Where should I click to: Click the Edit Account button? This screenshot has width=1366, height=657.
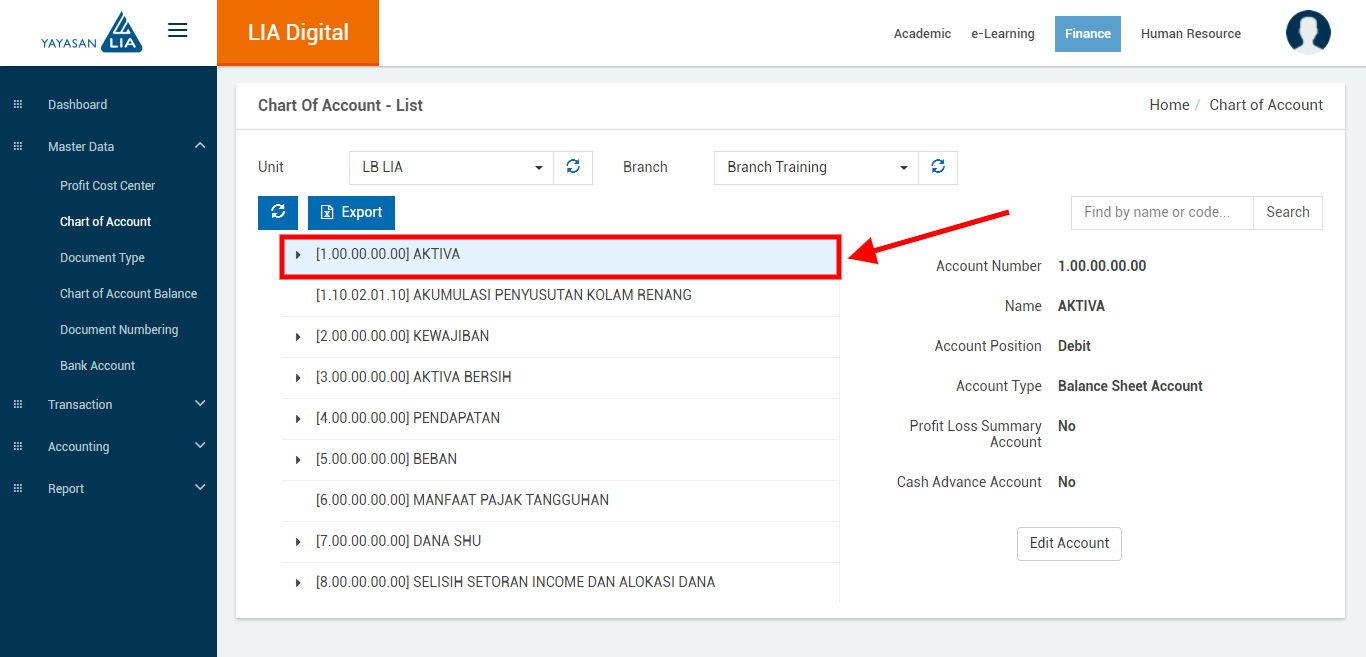(1069, 544)
